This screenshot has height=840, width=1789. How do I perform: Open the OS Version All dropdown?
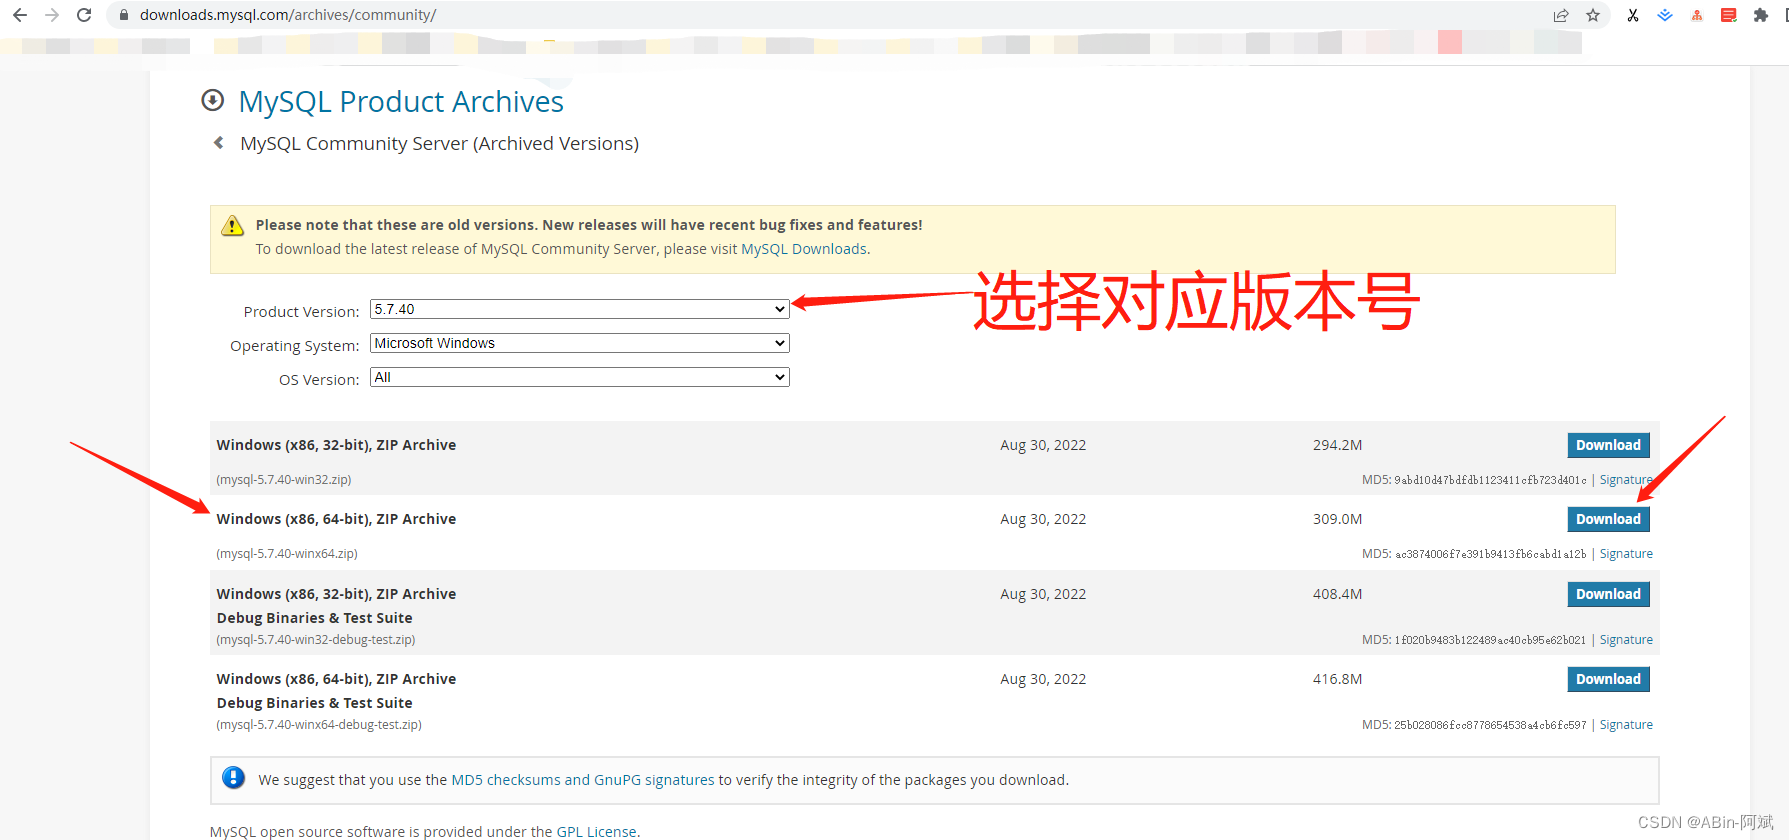click(580, 377)
